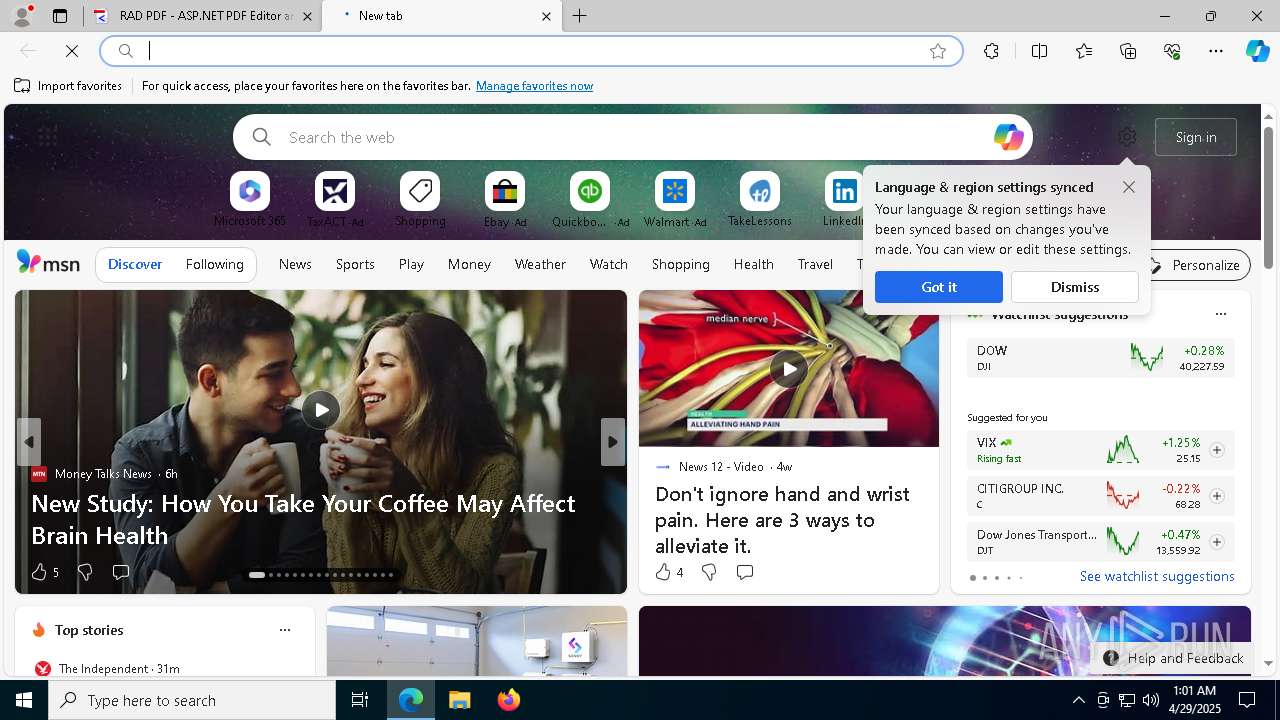This screenshot has width=1280, height=720.
Task: Click Copilot icon in web search box
Action: [x=1008, y=137]
